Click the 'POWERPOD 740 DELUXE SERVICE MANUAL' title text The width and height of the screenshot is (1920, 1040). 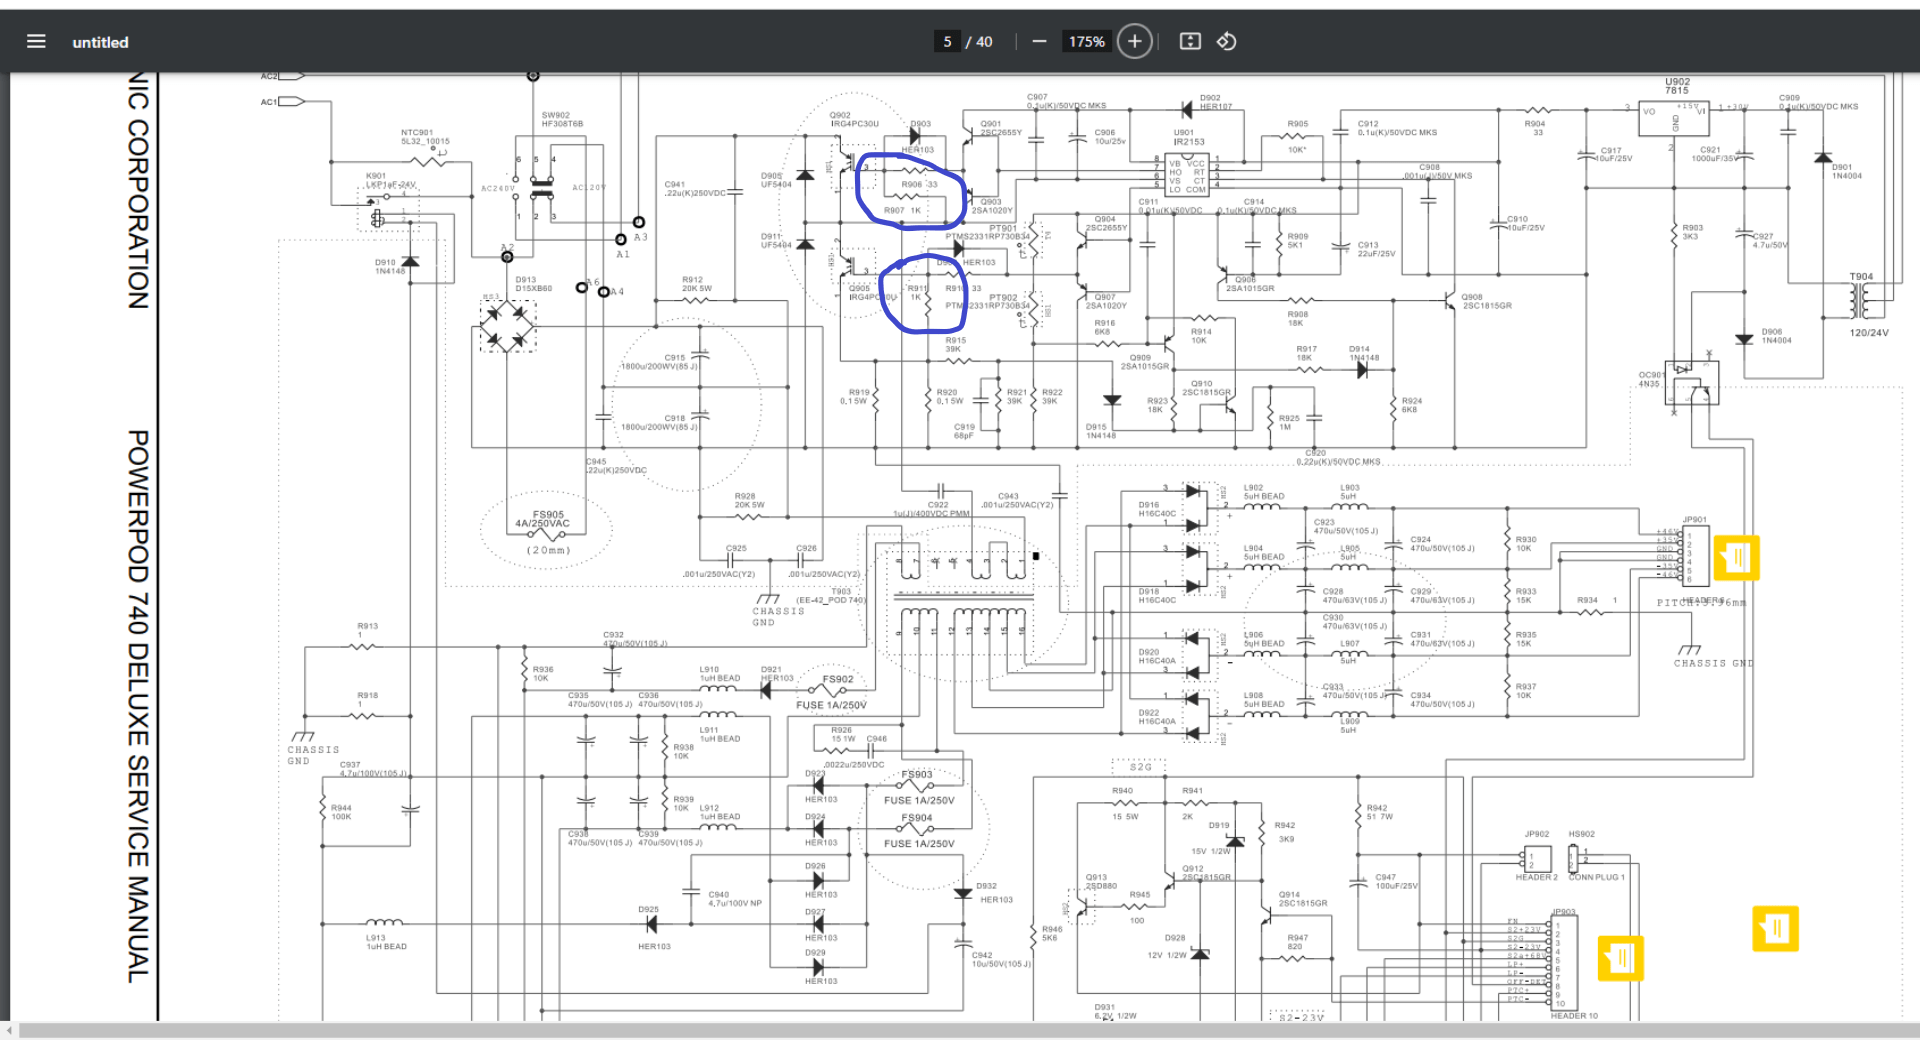139,706
